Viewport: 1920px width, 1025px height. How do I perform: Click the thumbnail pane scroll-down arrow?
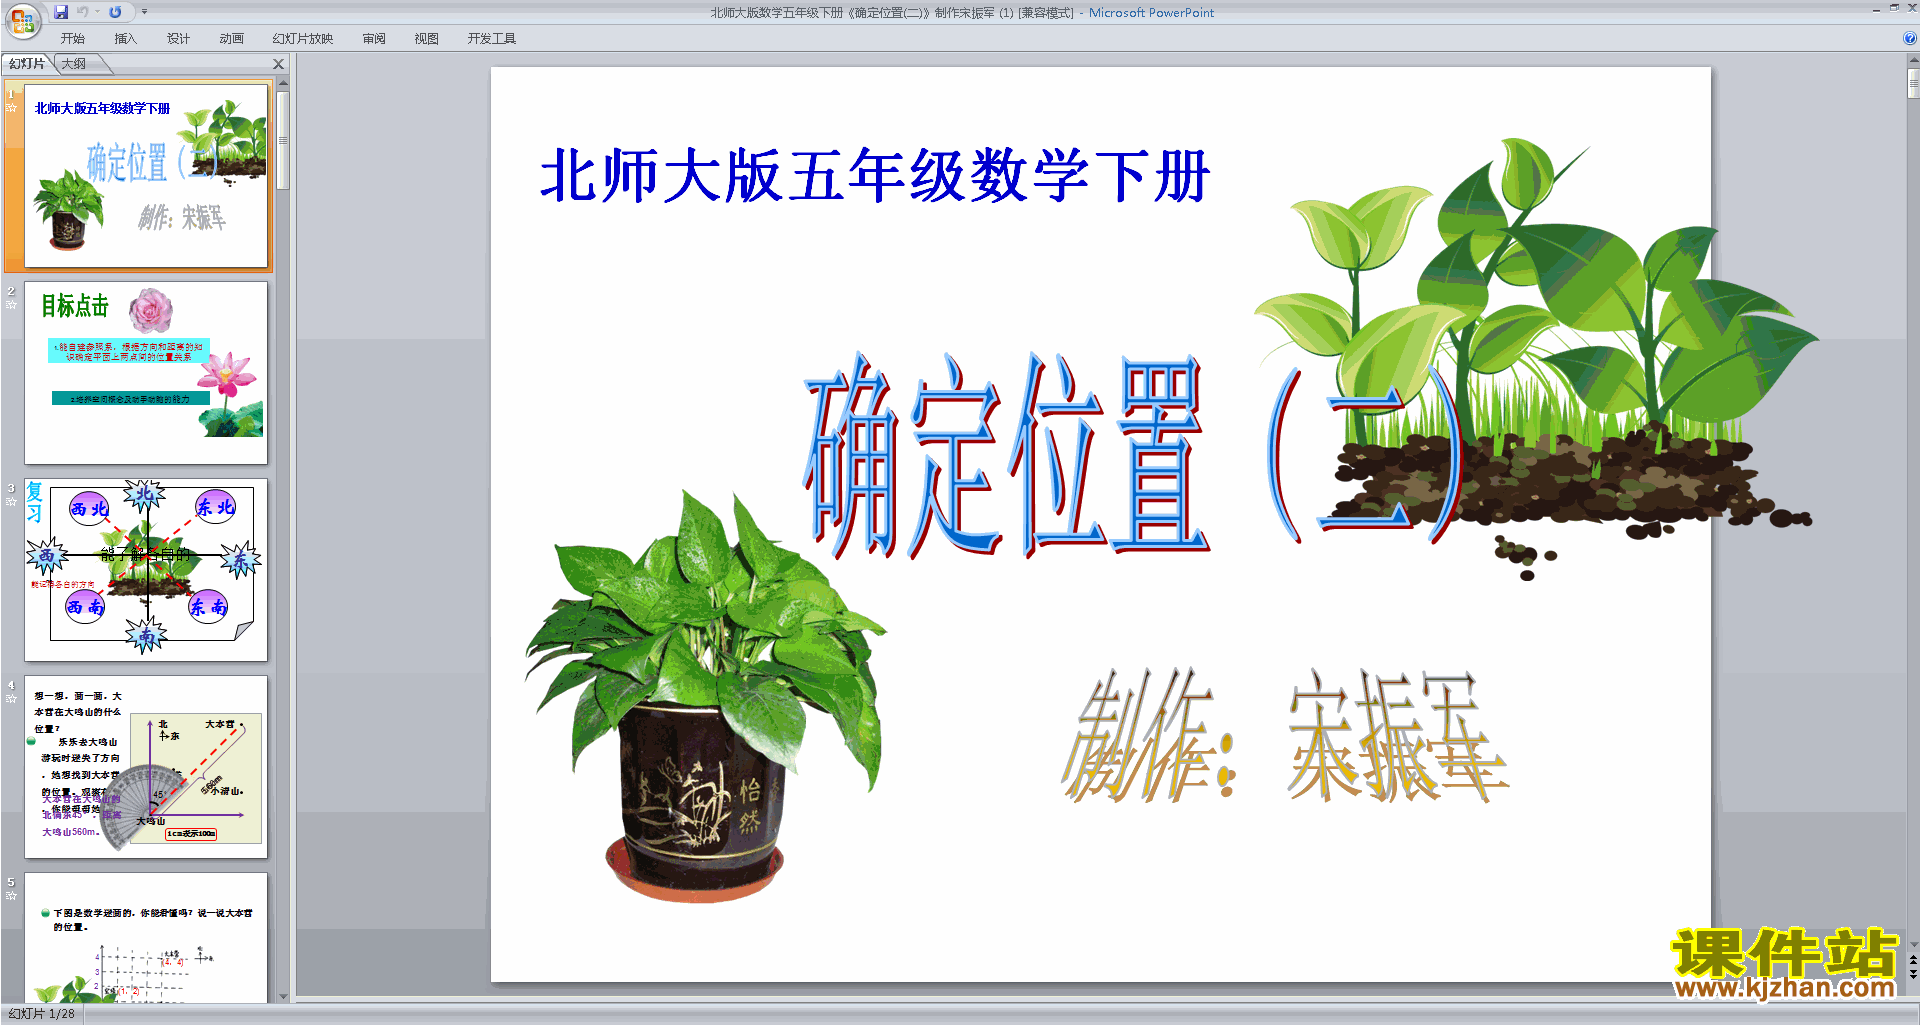coord(283,996)
